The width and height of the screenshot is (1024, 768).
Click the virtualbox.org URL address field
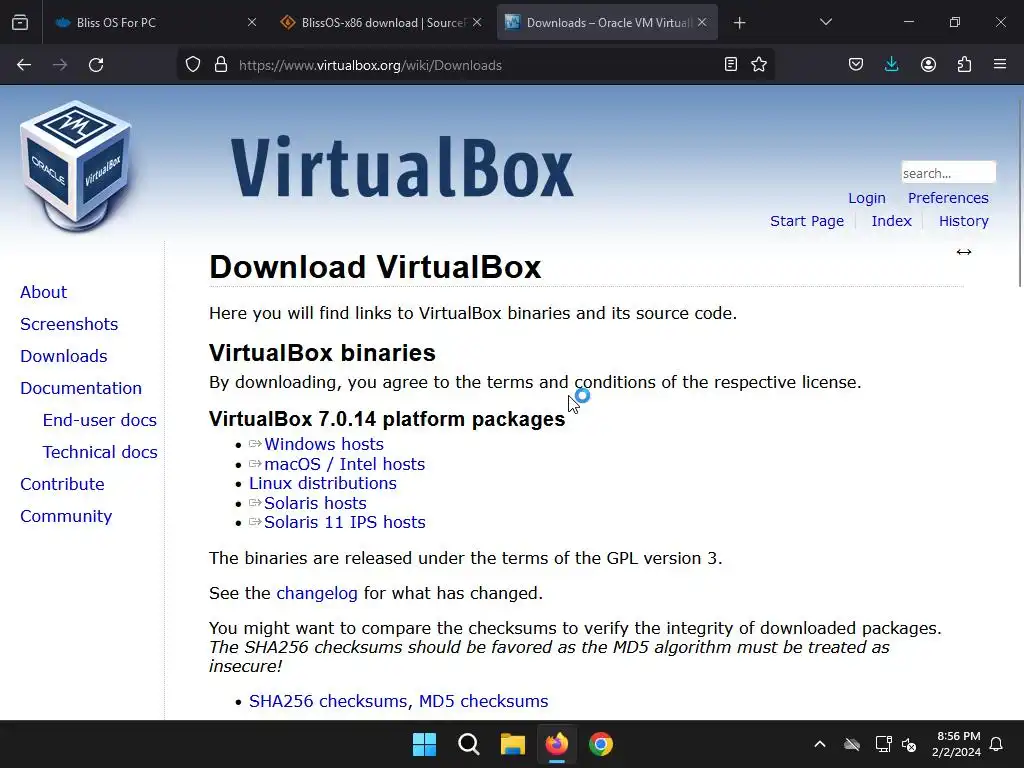(475, 65)
